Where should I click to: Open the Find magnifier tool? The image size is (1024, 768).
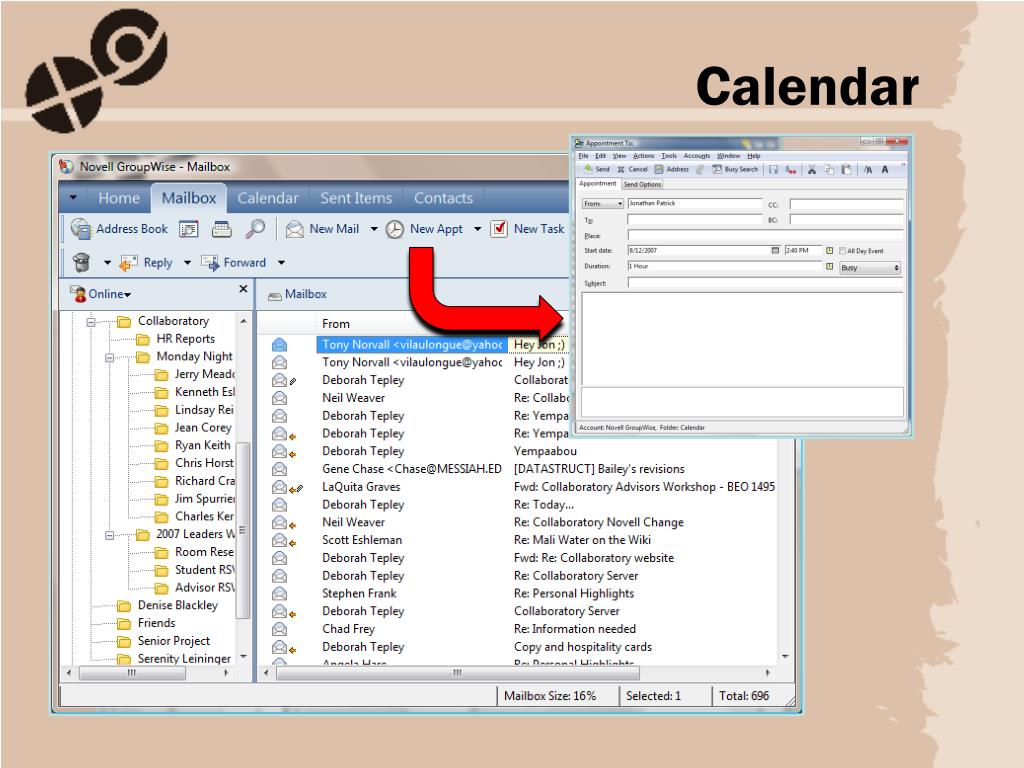pyautogui.click(x=255, y=229)
